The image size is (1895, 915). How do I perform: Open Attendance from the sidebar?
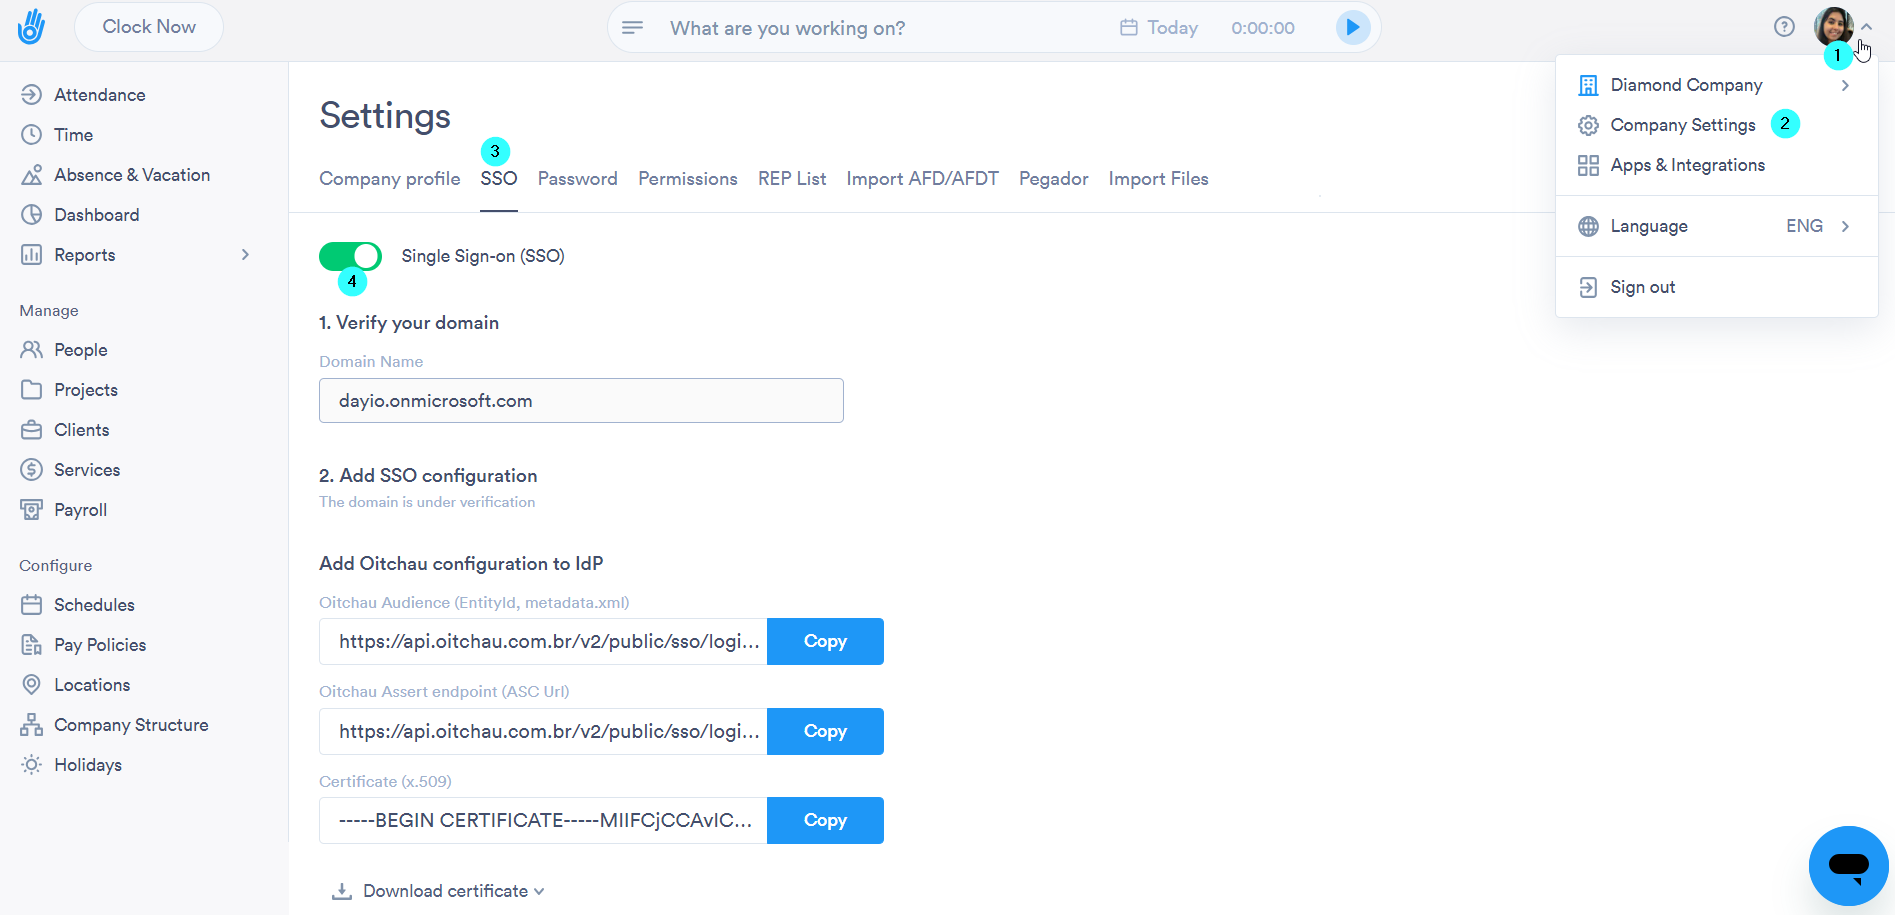click(x=99, y=95)
